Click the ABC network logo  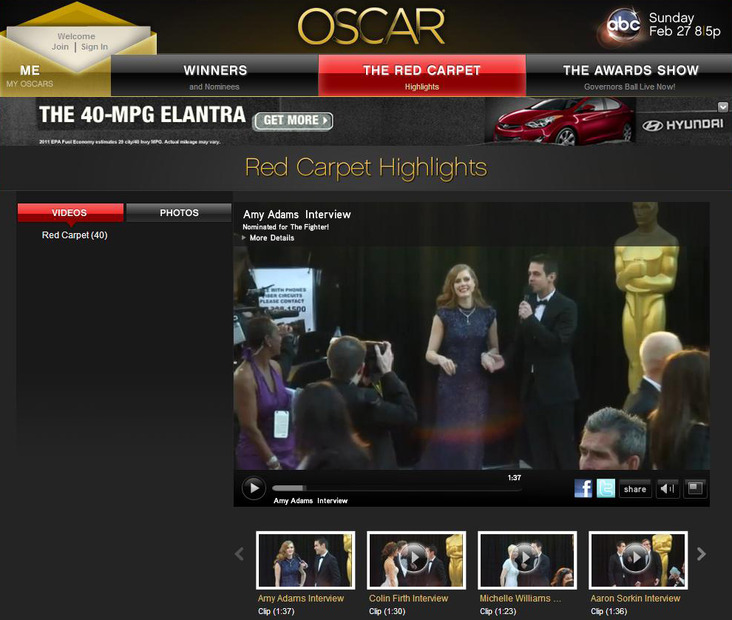[622, 24]
